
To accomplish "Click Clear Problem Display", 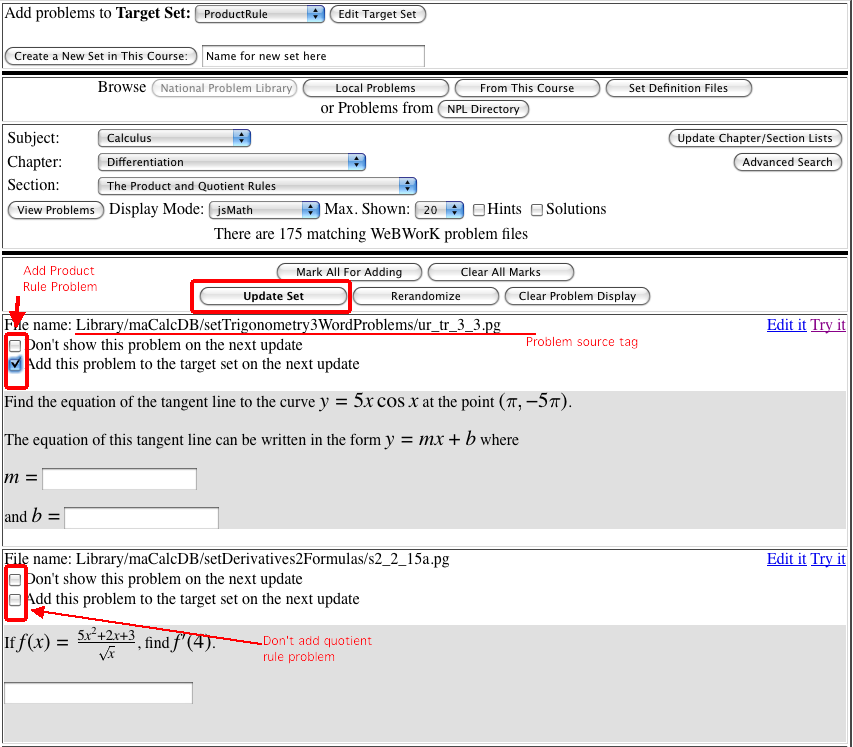I will tap(577, 296).
